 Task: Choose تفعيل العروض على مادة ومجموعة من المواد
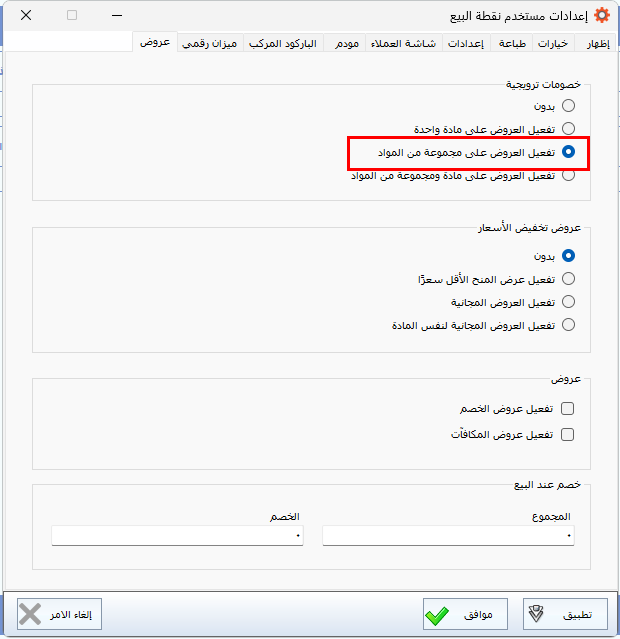pos(568,175)
